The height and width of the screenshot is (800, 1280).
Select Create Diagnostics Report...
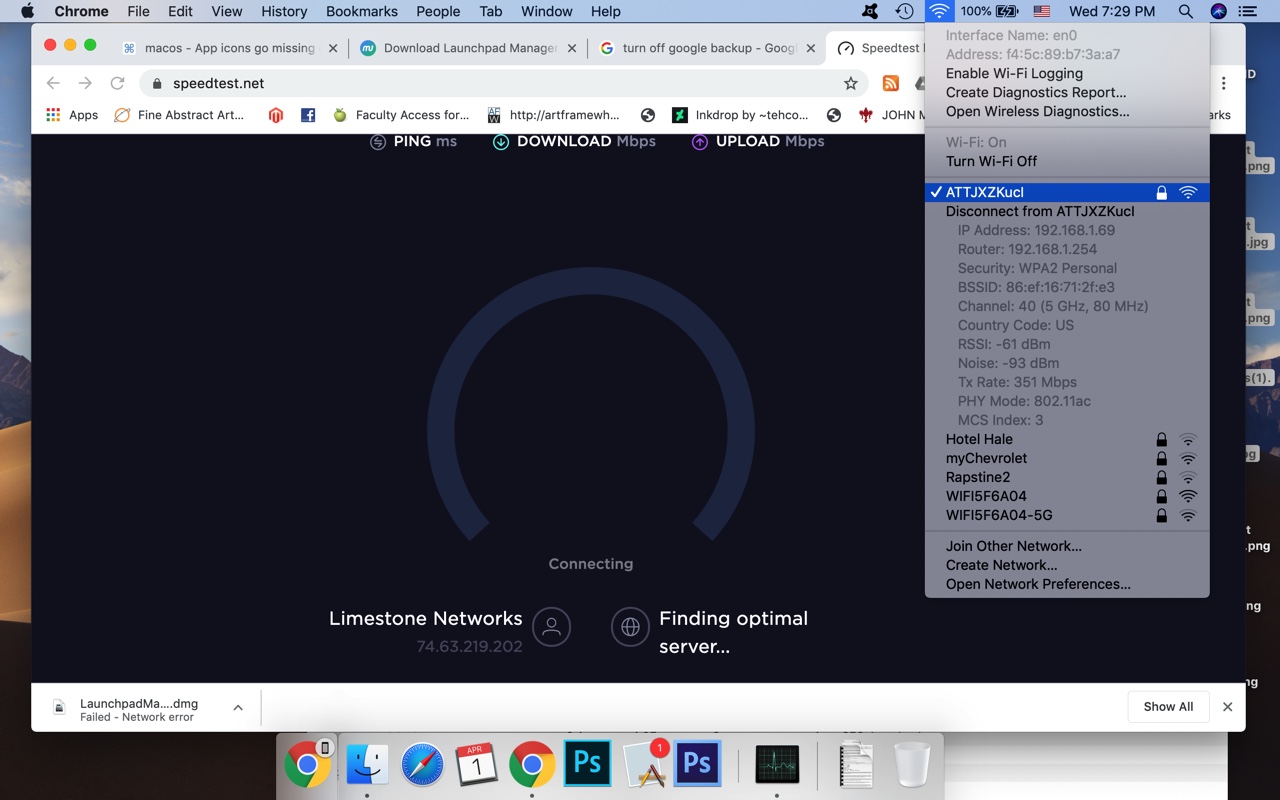(1035, 92)
